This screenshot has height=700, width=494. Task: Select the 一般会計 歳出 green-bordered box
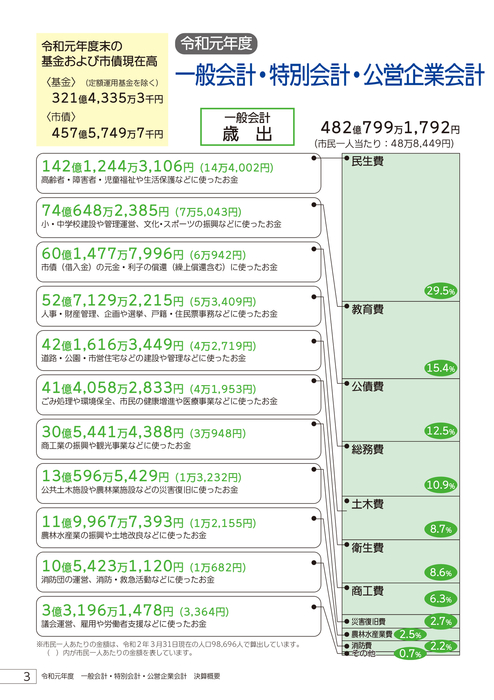pos(247,127)
